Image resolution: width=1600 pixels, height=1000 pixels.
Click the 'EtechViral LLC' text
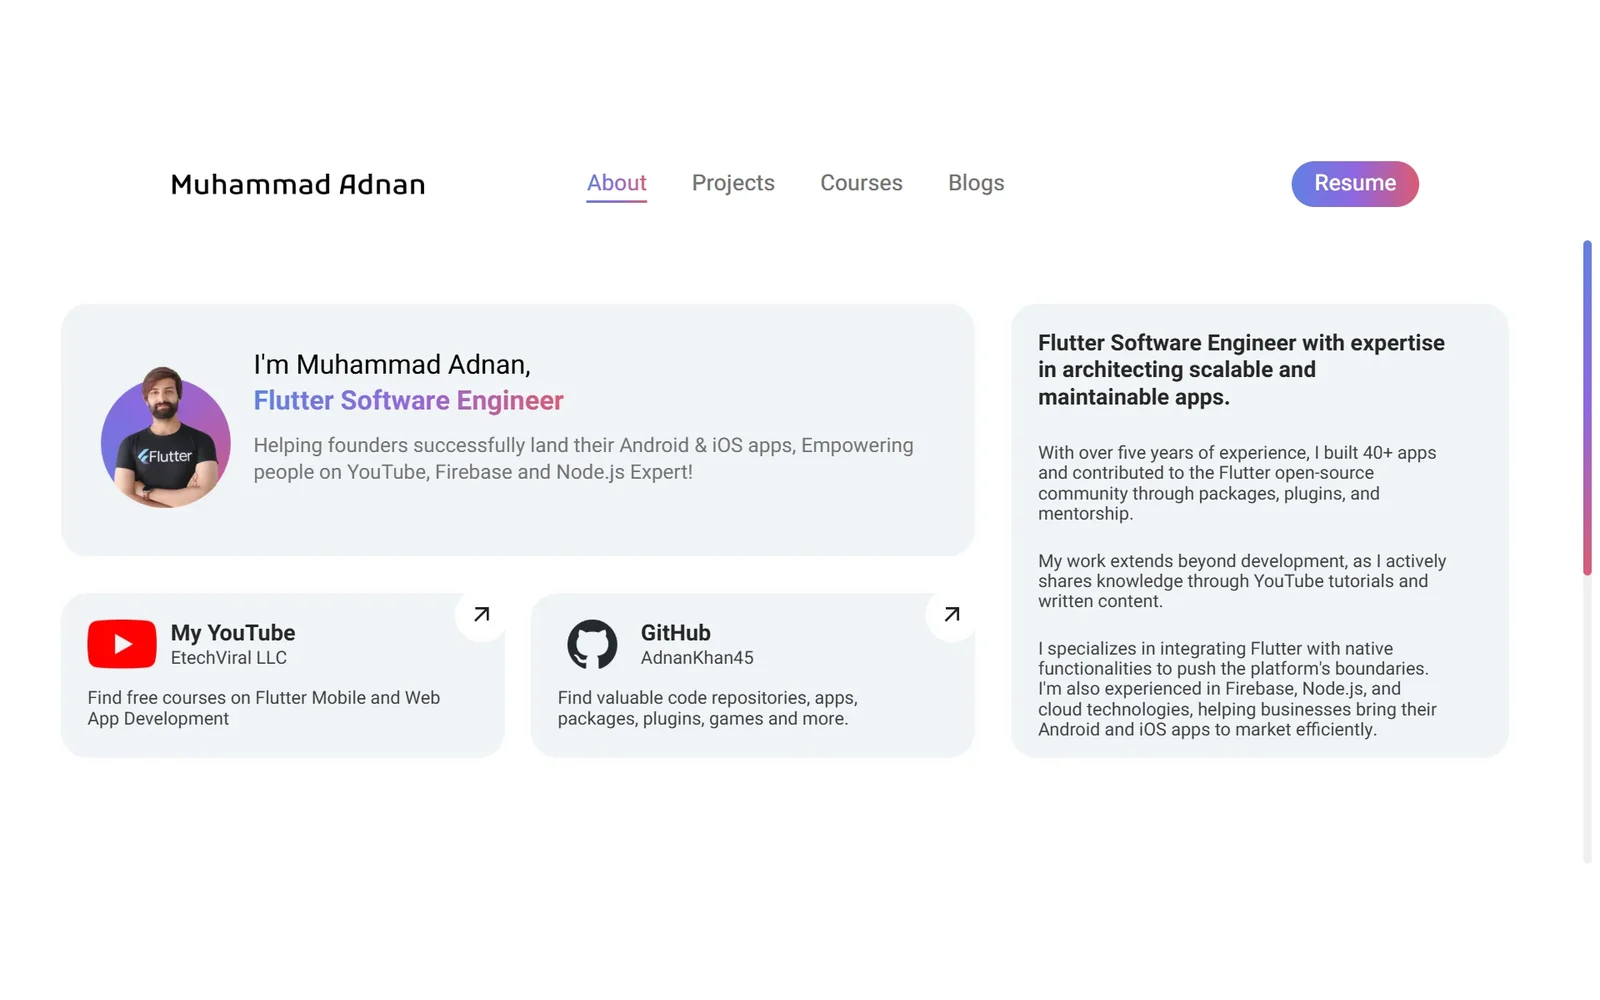point(229,658)
